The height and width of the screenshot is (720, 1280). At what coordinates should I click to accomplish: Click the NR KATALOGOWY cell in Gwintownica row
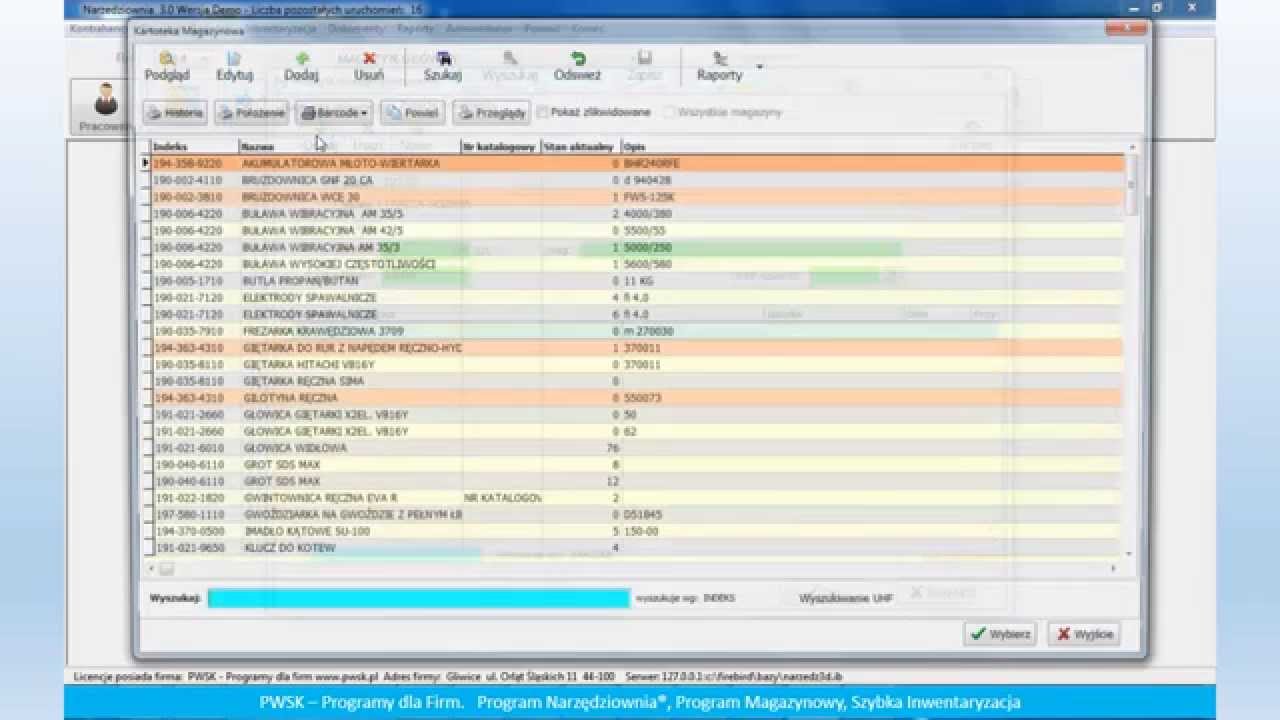tap(502, 498)
